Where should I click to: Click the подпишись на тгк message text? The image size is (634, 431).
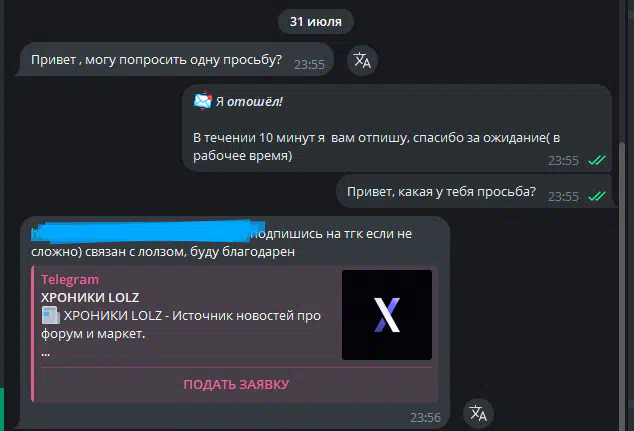pyautogui.click(x=222, y=243)
